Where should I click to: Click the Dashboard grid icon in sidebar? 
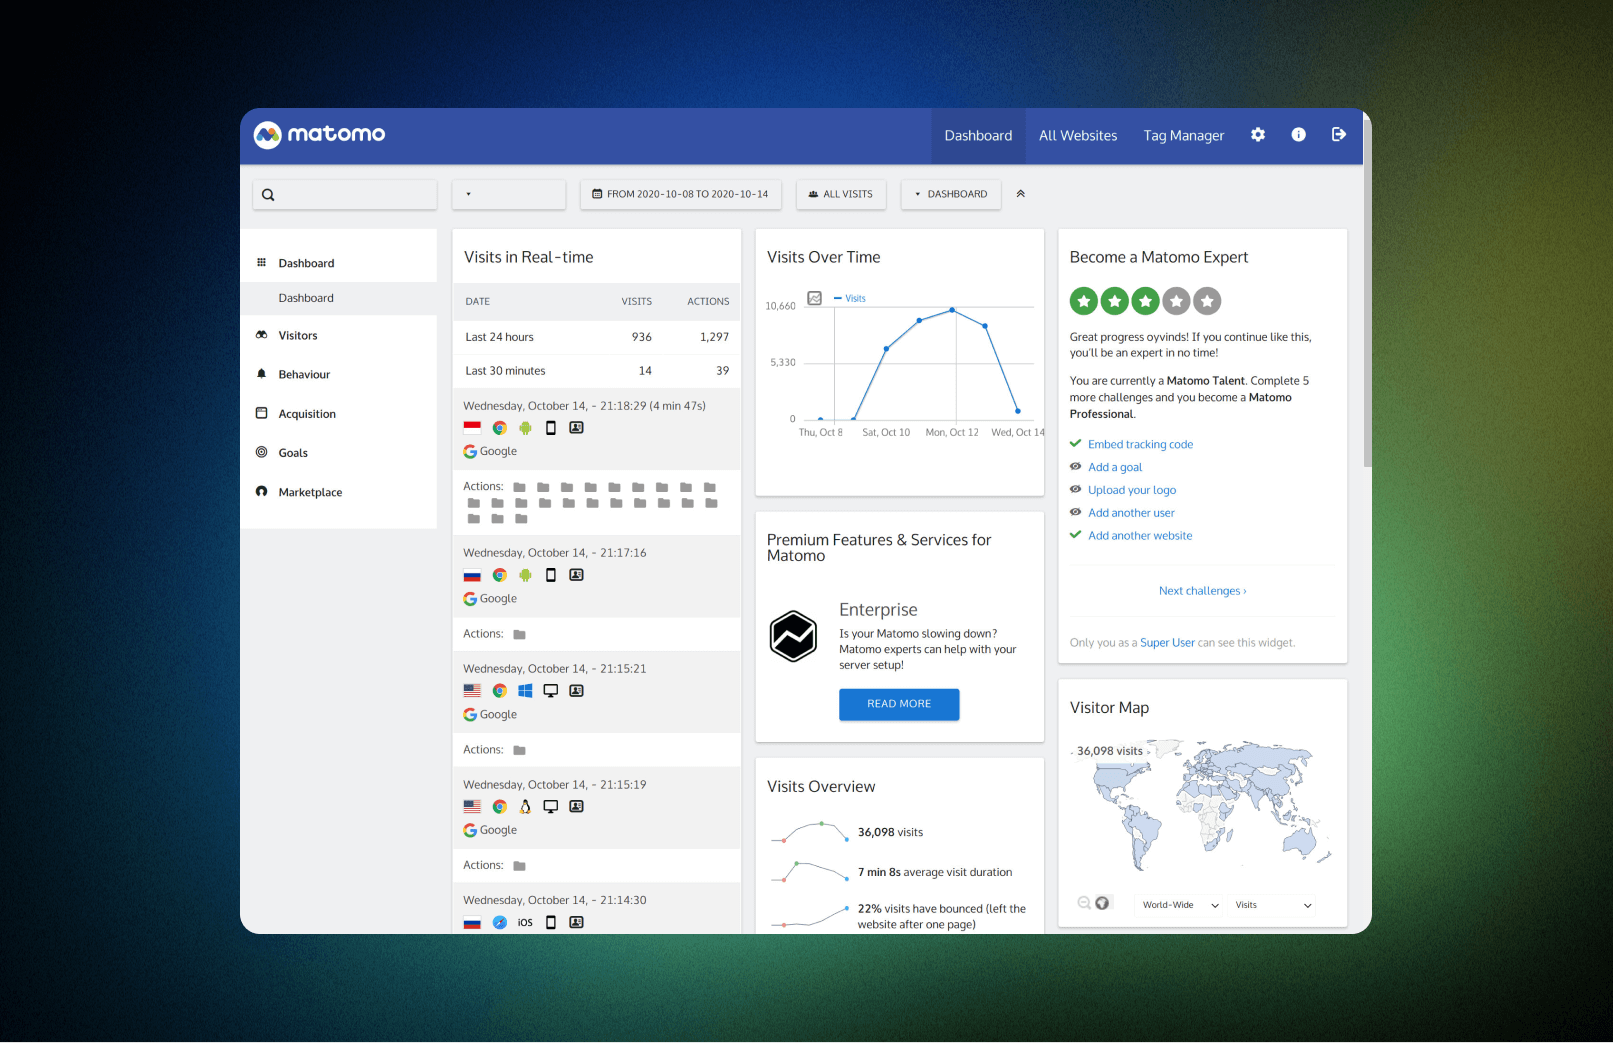tap(262, 262)
